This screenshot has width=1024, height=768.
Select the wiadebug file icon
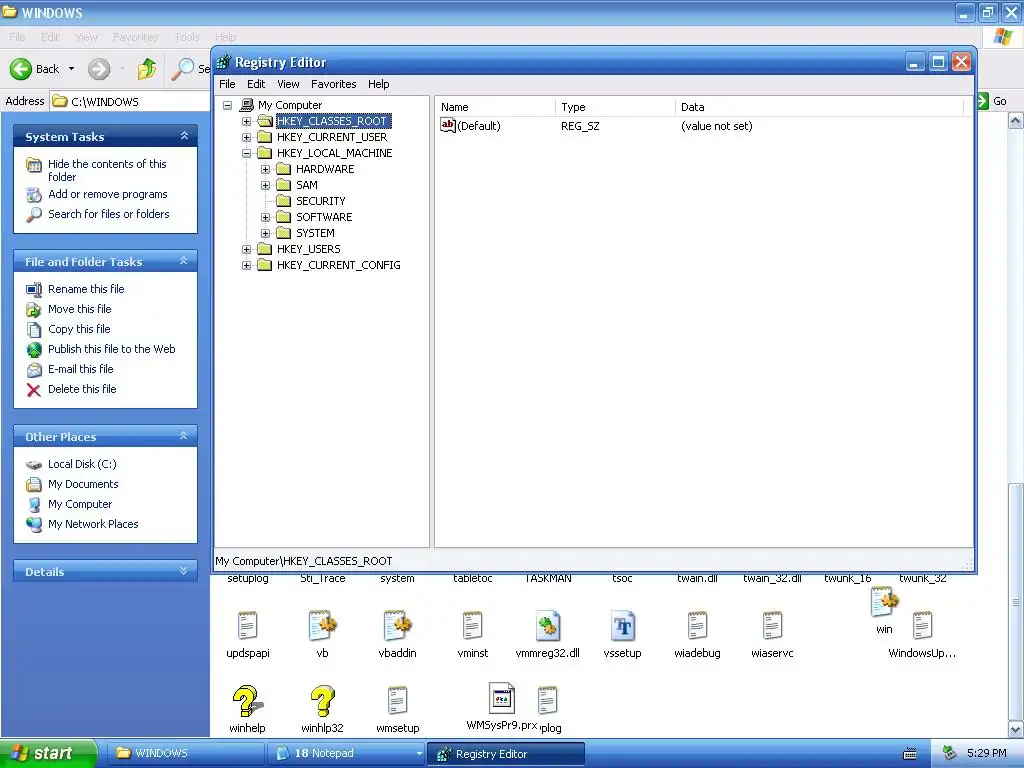click(697, 626)
